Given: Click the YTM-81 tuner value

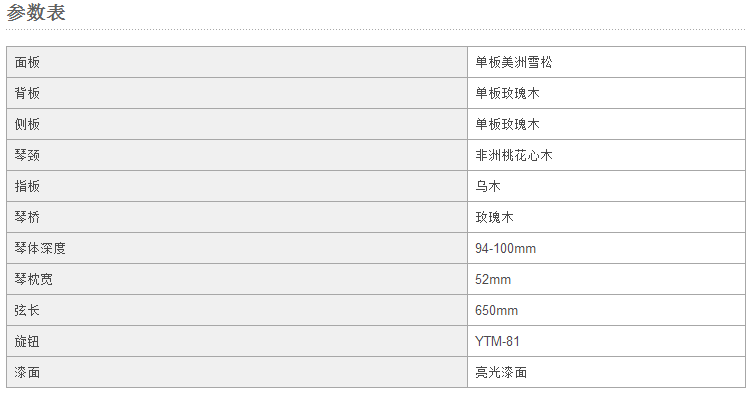Looking at the screenshot, I should (x=497, y=342).
